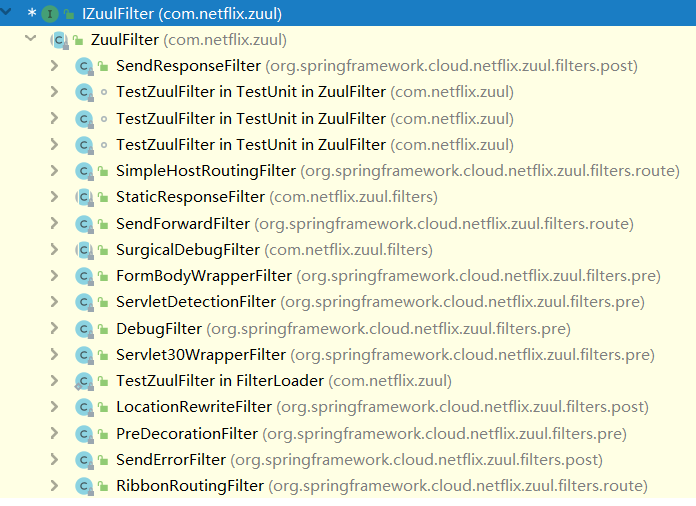
Task: Select Servlet30WrapperFilter in the hierarchy
Action: [x=201, y=355]
